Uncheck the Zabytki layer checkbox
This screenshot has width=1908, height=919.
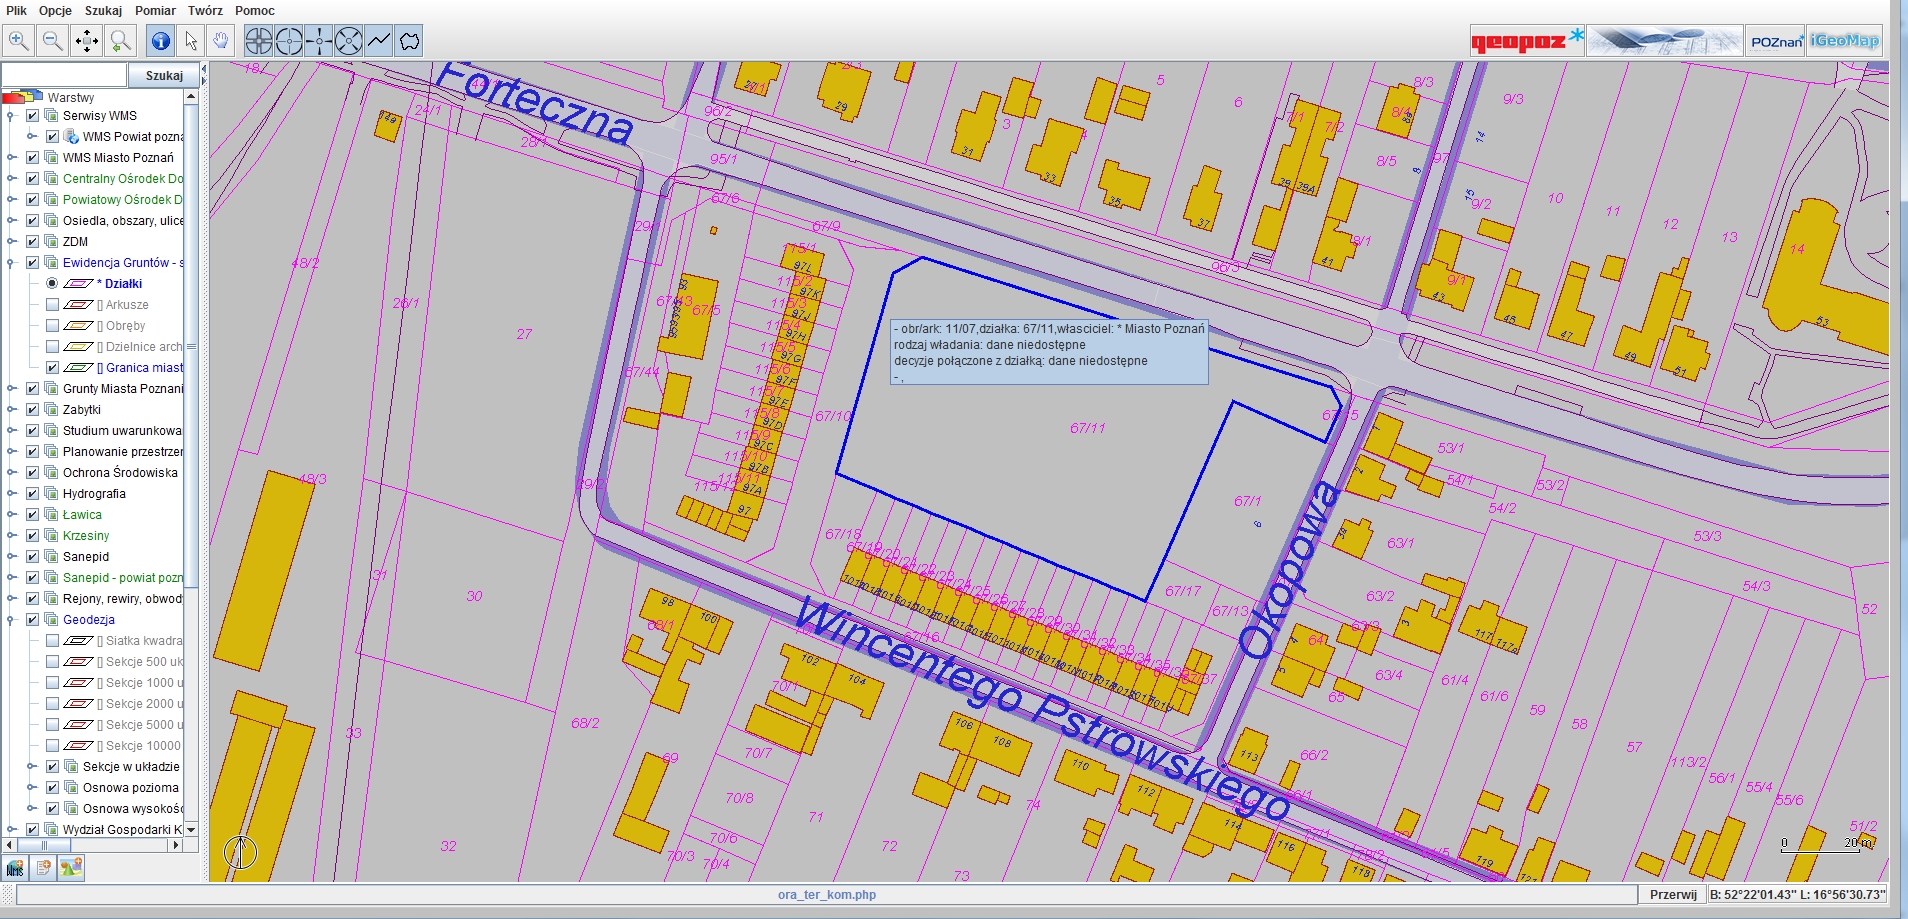[x=33, y=410]
